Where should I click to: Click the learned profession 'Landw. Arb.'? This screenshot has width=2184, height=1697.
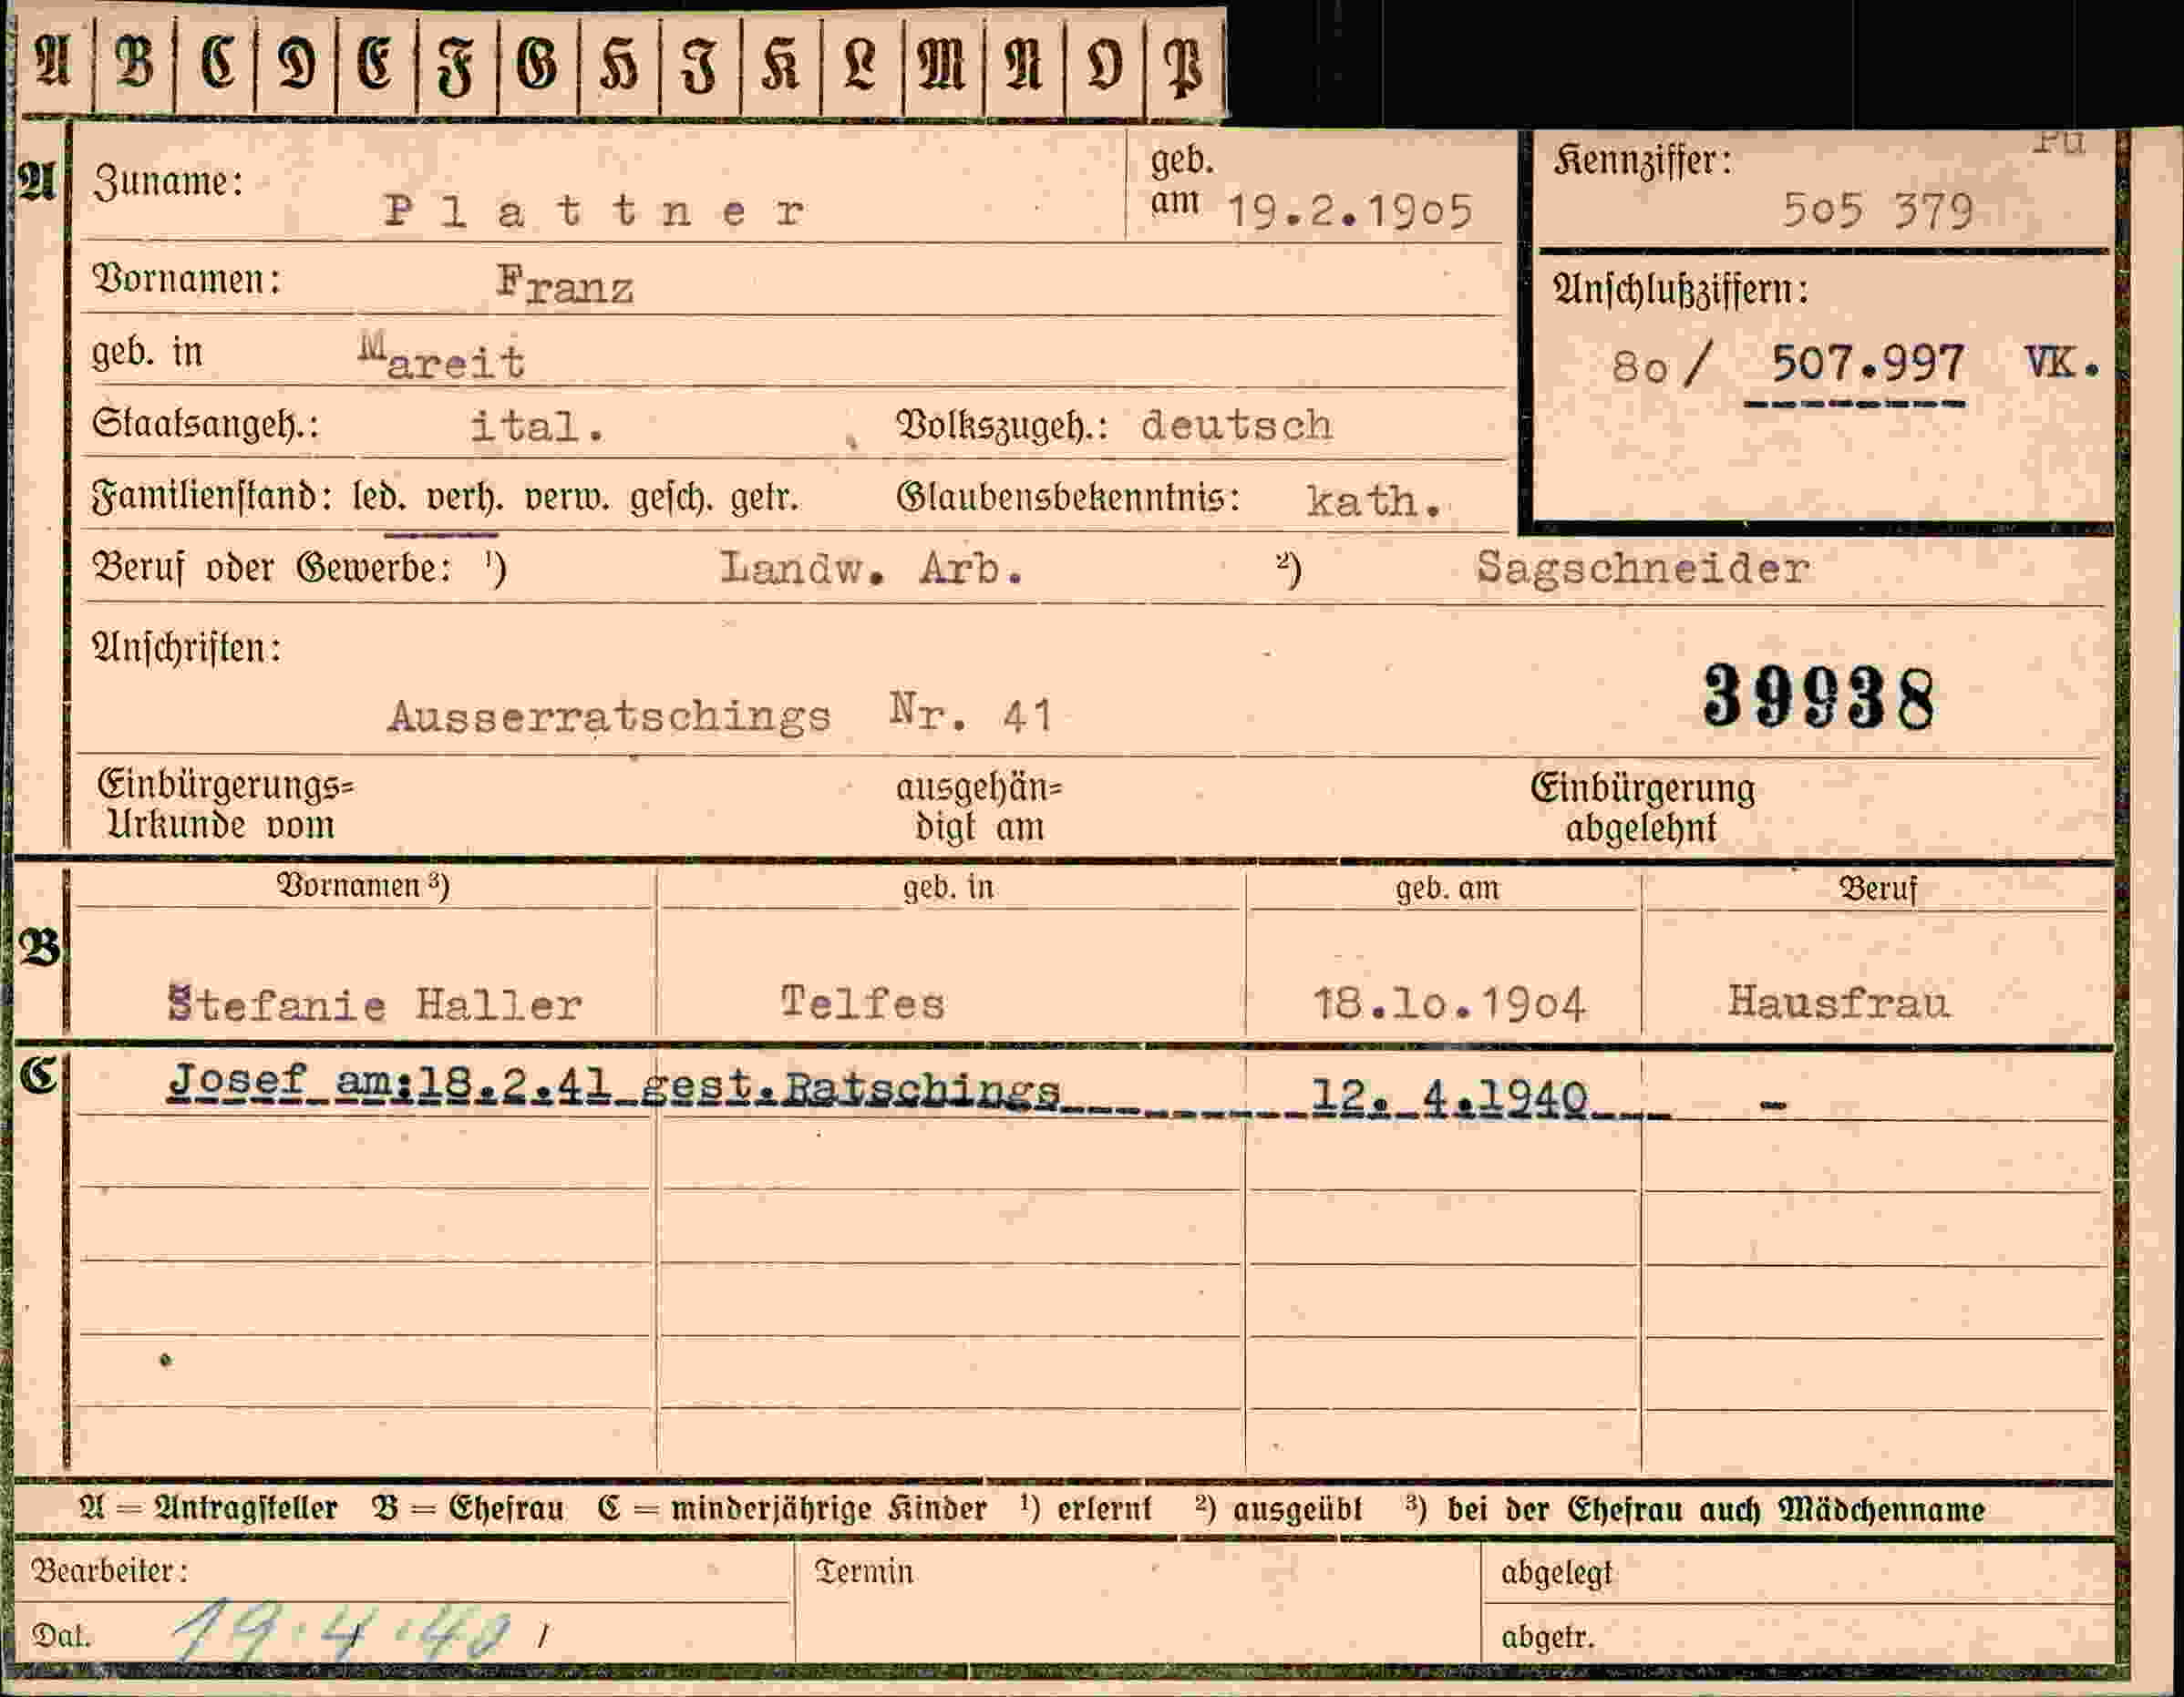click(871, 568)
